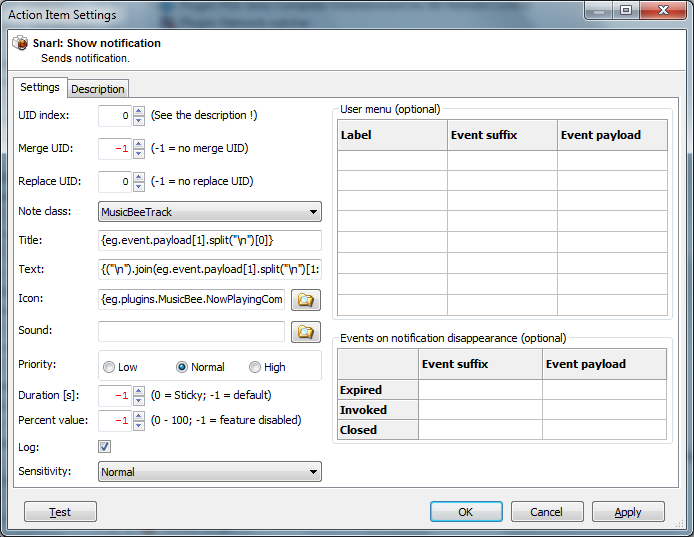Click the Apply button
Image resolution: width=694 pixels, height=537 pixels.
point(628,512)
